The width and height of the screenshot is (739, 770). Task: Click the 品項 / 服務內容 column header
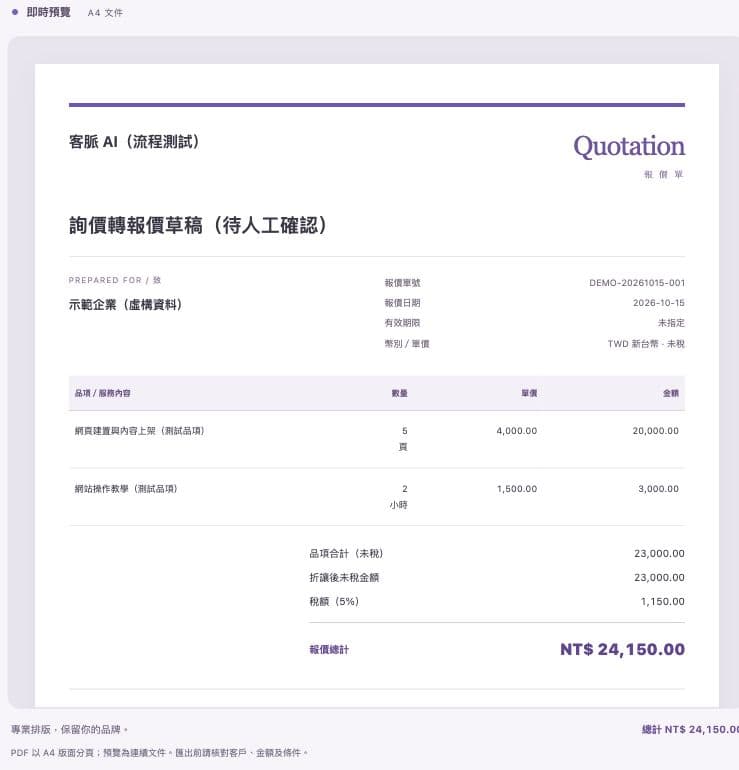(103, 393)
